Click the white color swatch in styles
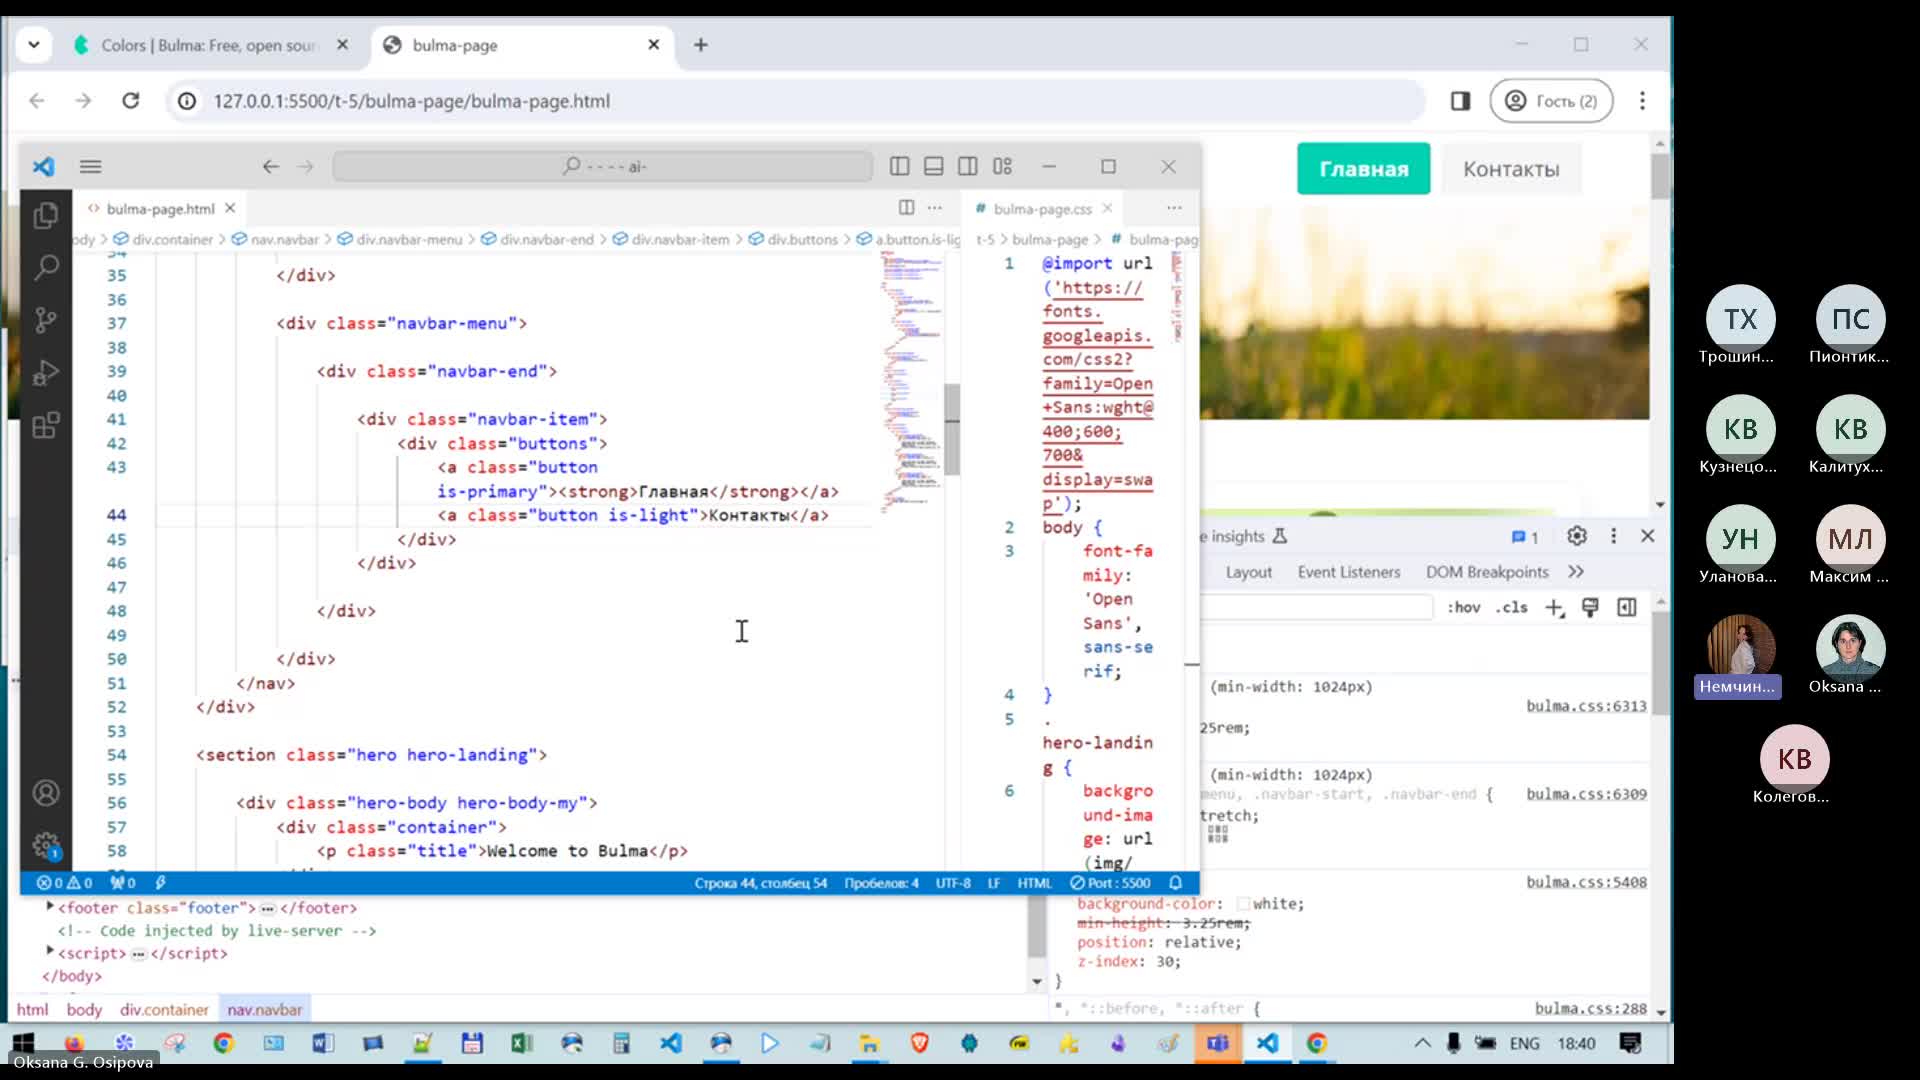Screen dimensions: 1920x1080 point(1243,904)
